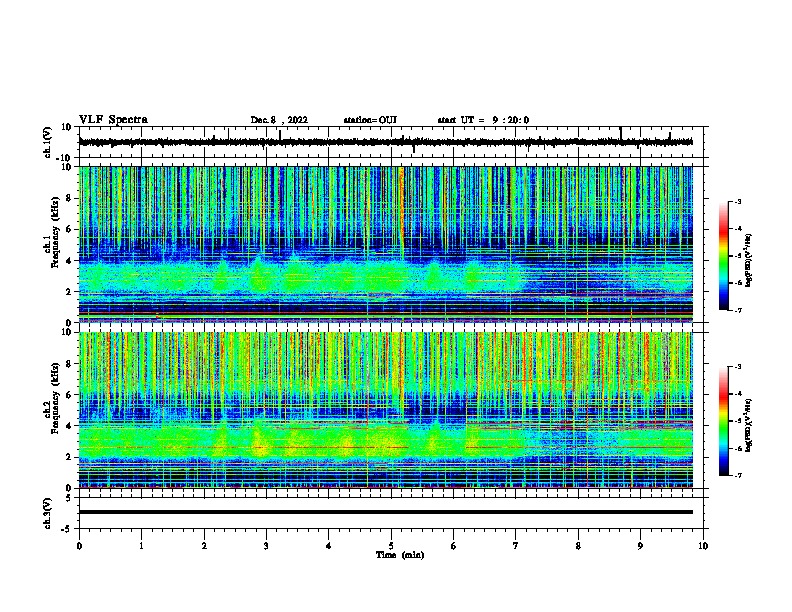Click the "-3" tick on ch.1 colorbar
Screen dimensions: 792x612
click(737, 201)
